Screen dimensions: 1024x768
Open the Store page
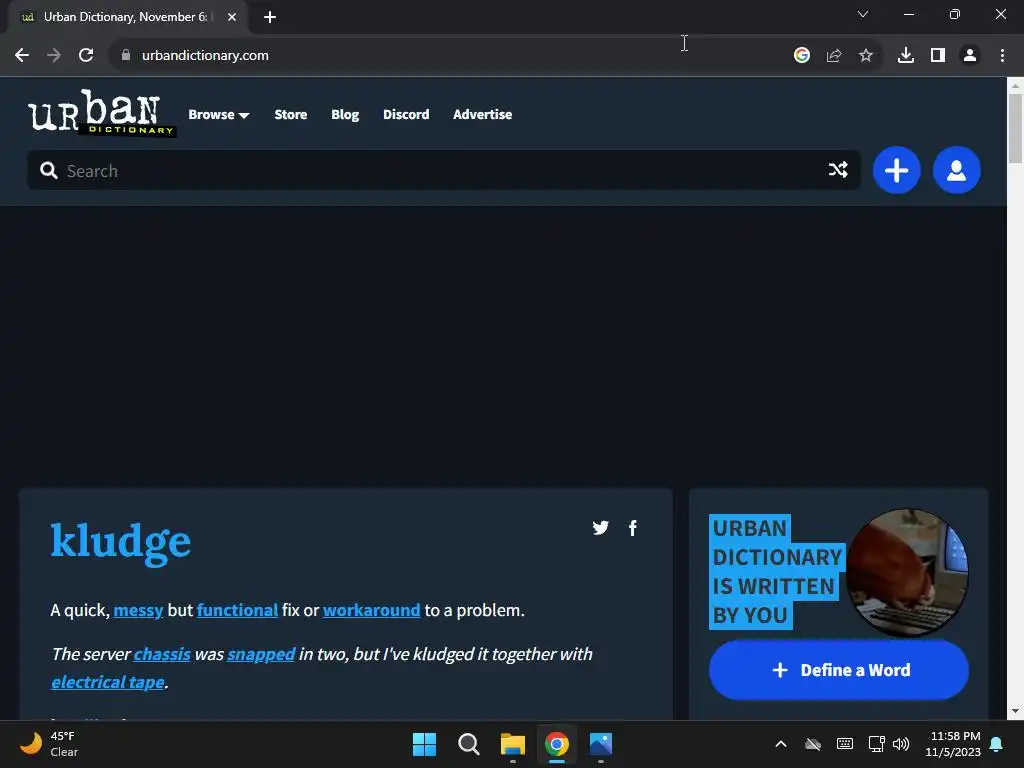click(x=291, y=114)
